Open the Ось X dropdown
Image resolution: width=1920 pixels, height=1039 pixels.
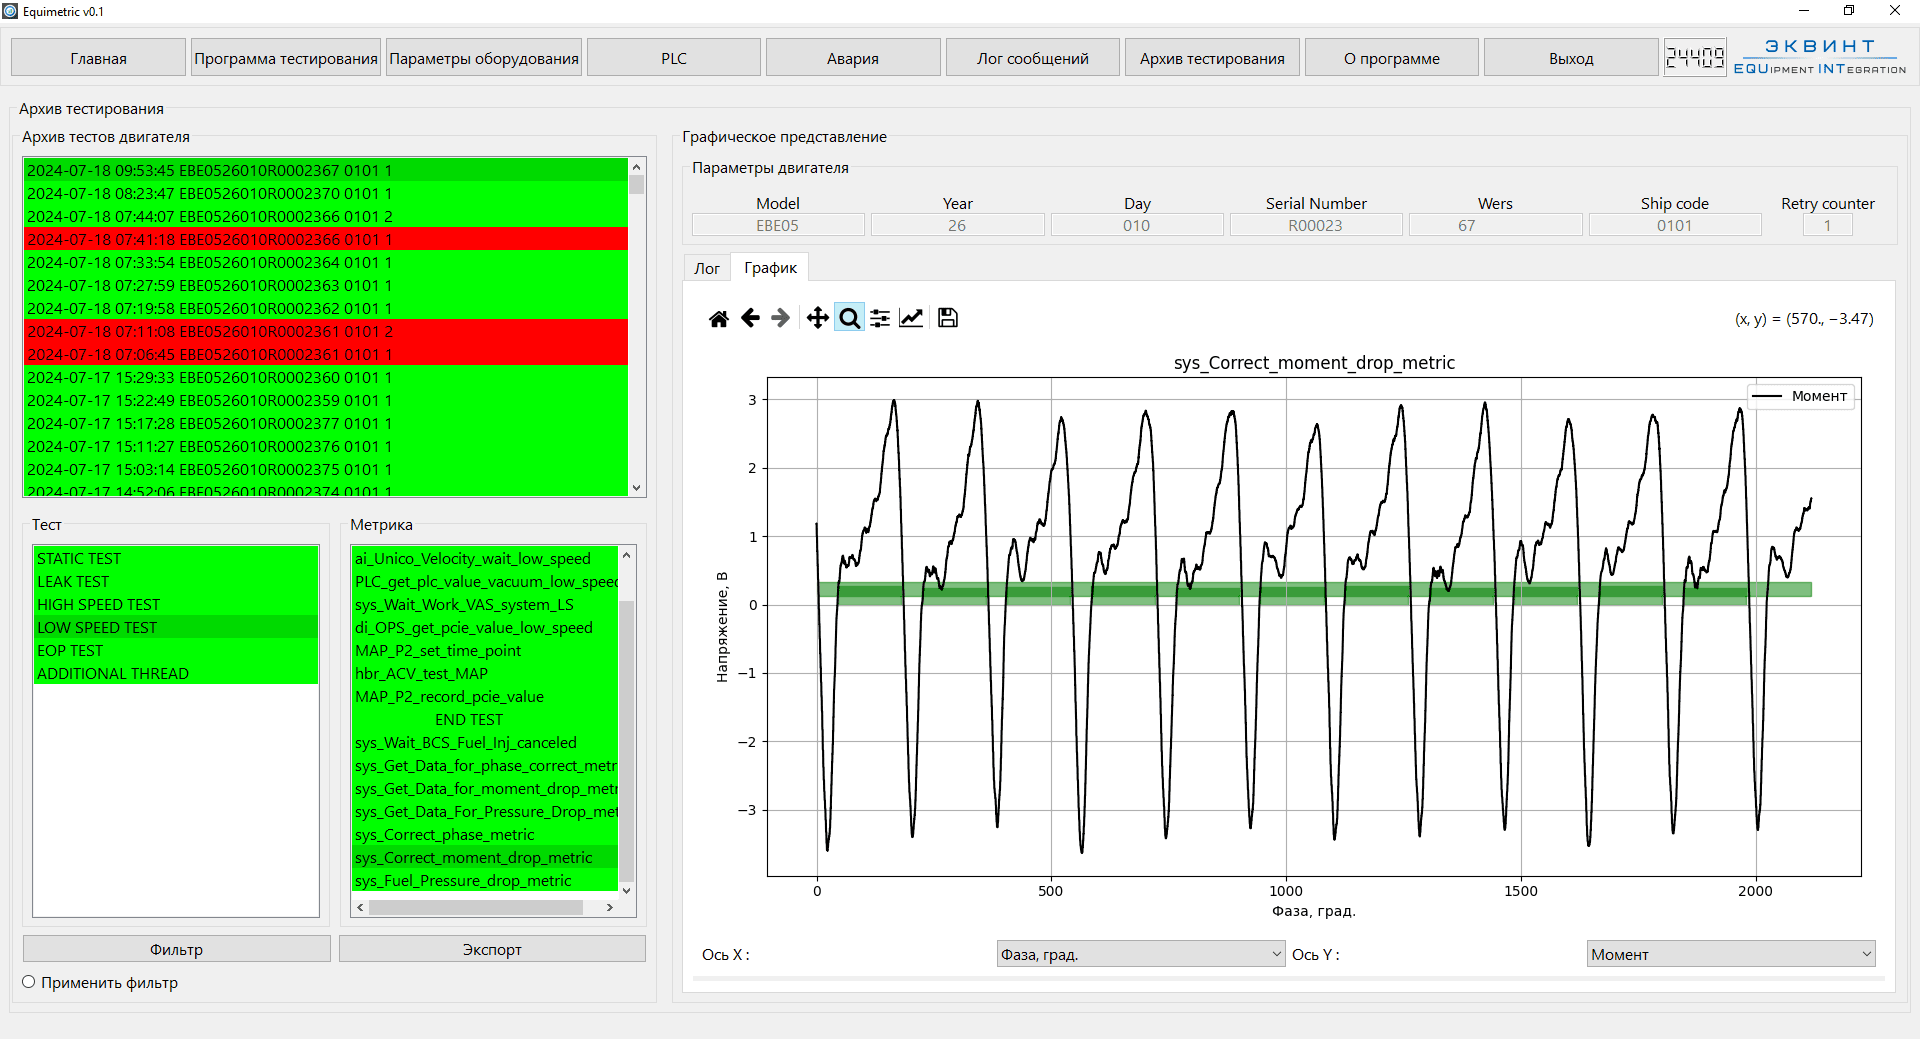click(1140, 954)
